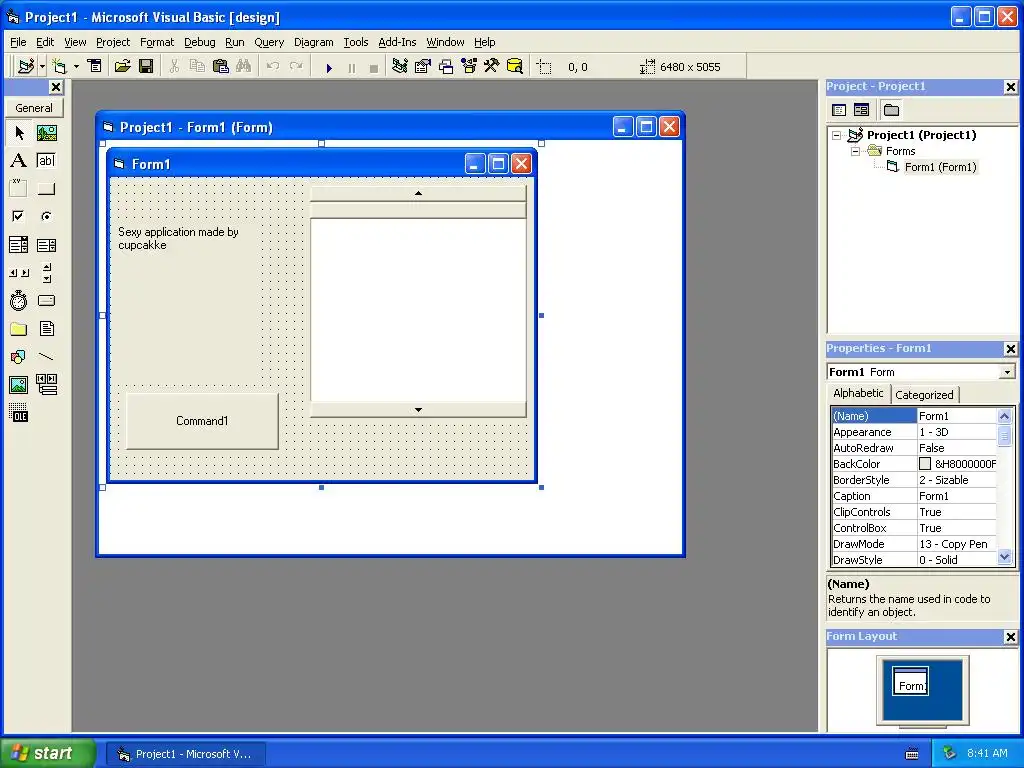This screenshot has height=768, width=1024.
Task: Collapse the Forms folder node
Action: pos(856,152)
